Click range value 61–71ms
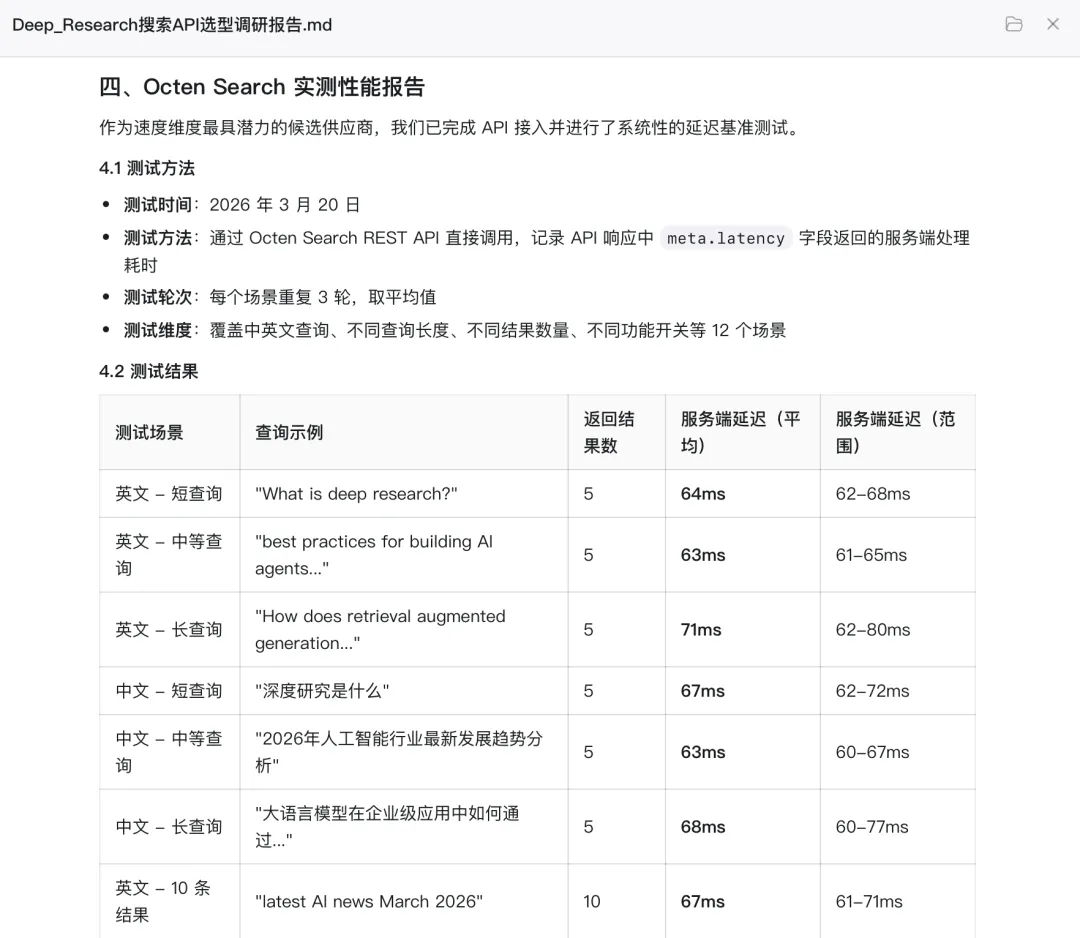This screenshot has width=1080, height=938. (x=869, y=901)
